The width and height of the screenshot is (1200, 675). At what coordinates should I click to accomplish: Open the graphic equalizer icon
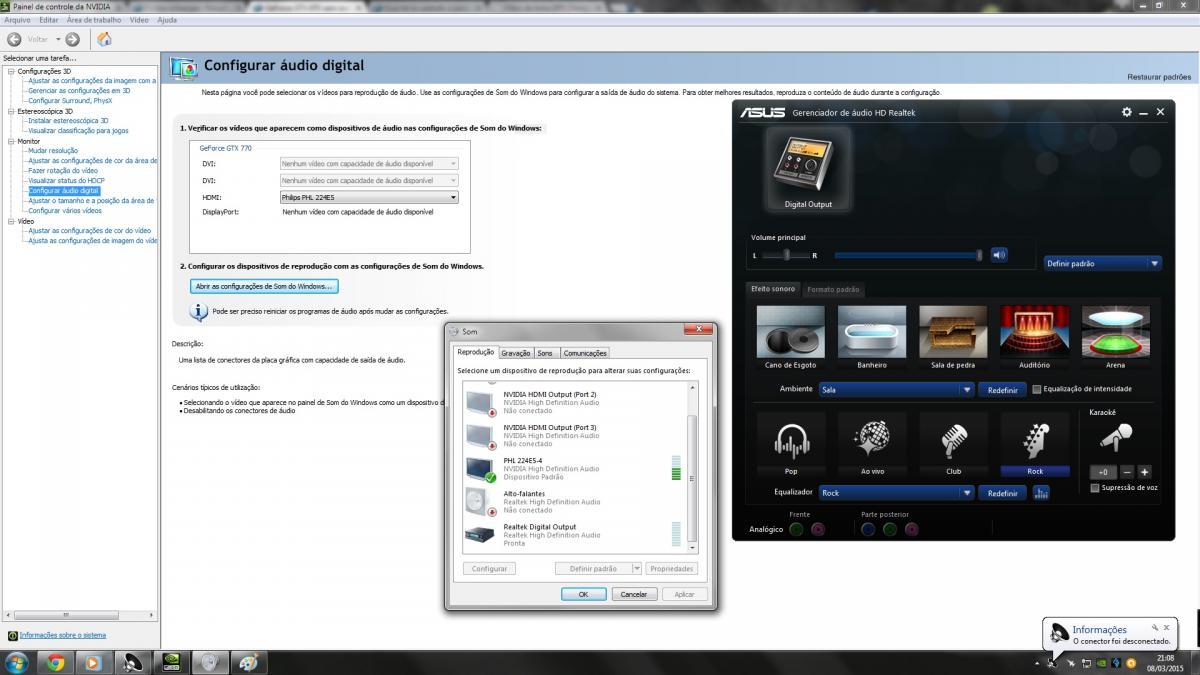click(1041, 493)
